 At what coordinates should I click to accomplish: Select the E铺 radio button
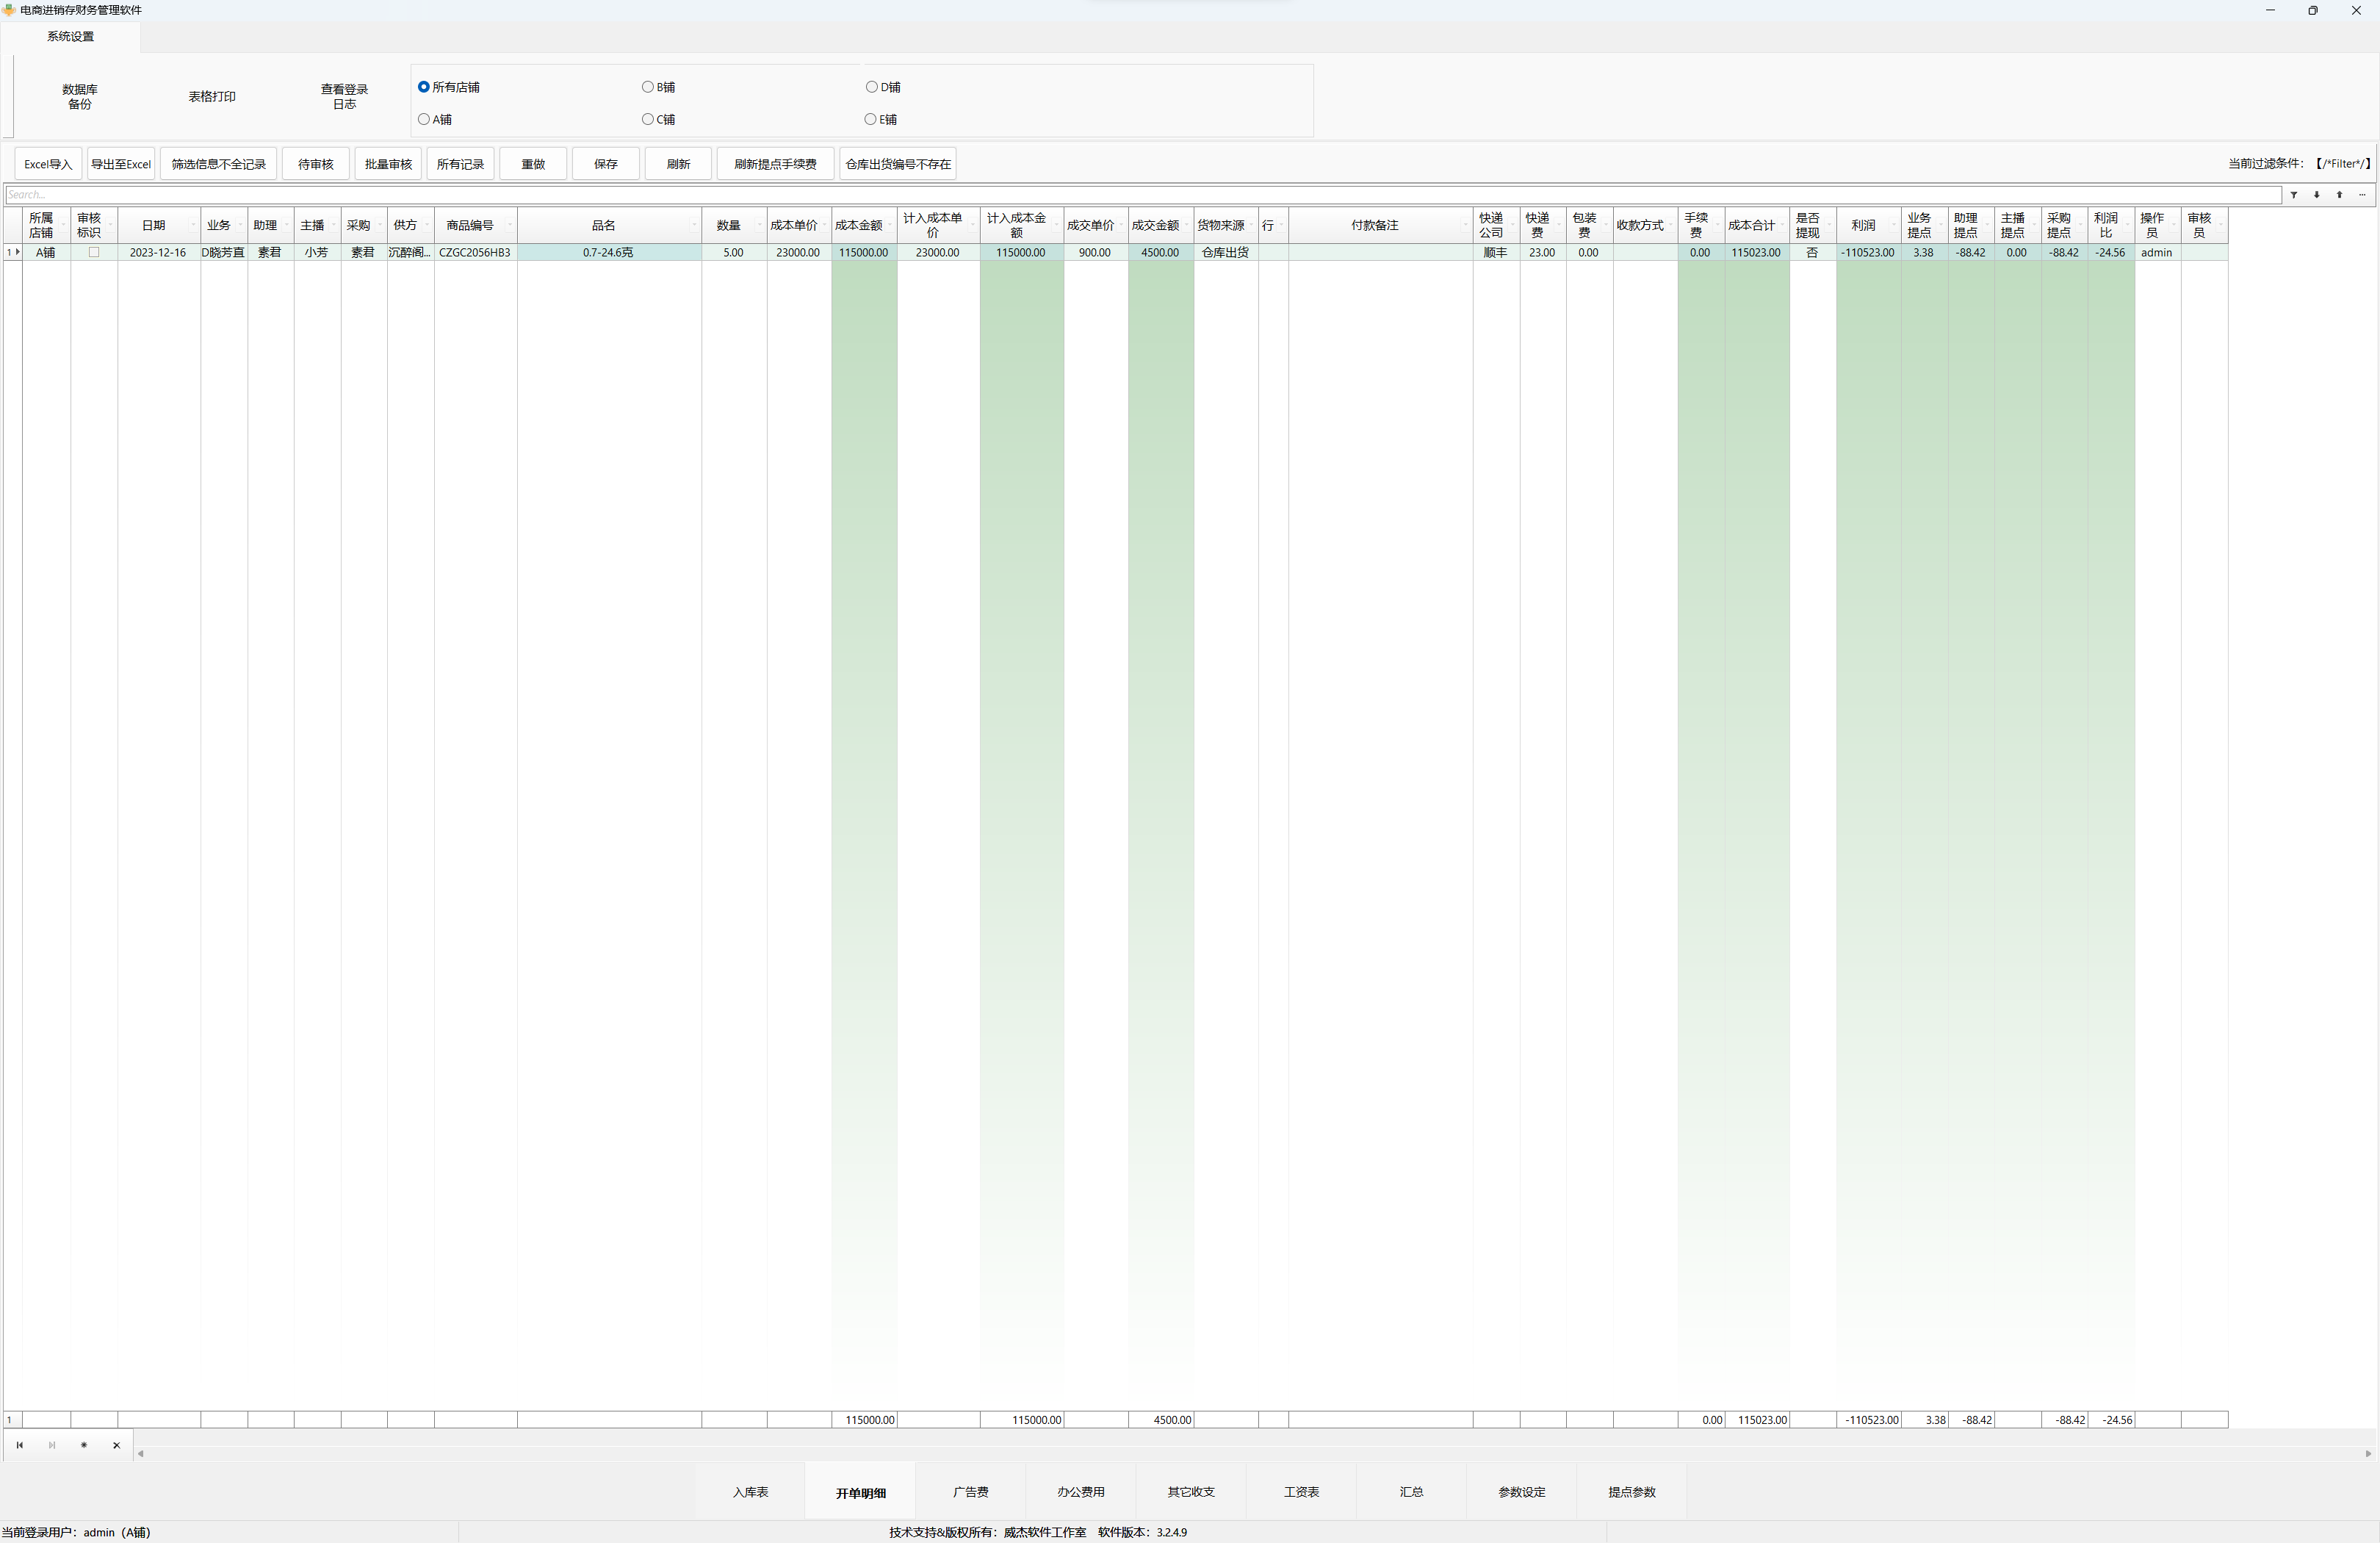coord(871,119)
